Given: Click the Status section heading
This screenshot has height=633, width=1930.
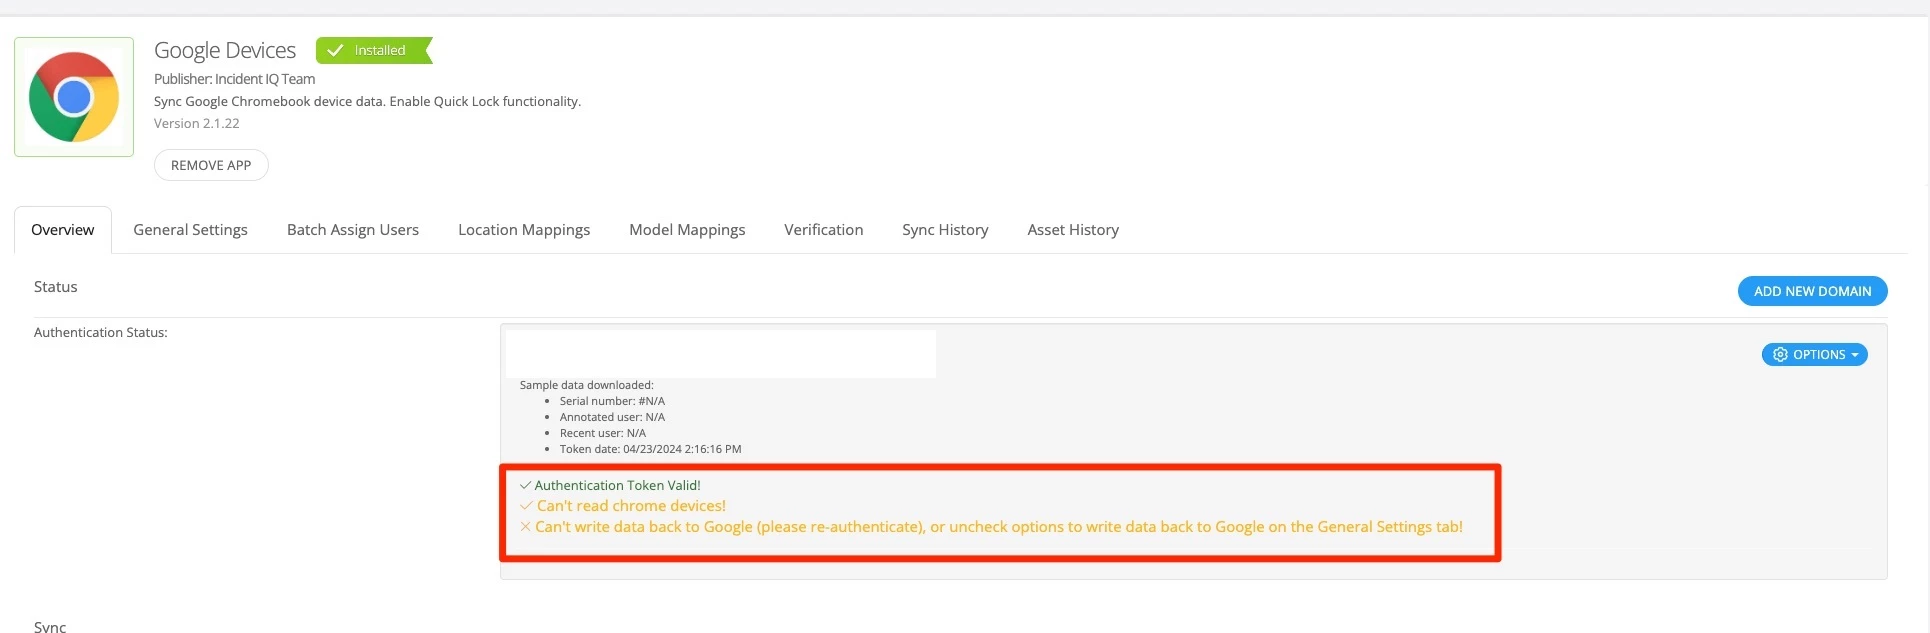Looking at the screenshot, I should pos(55,287).
